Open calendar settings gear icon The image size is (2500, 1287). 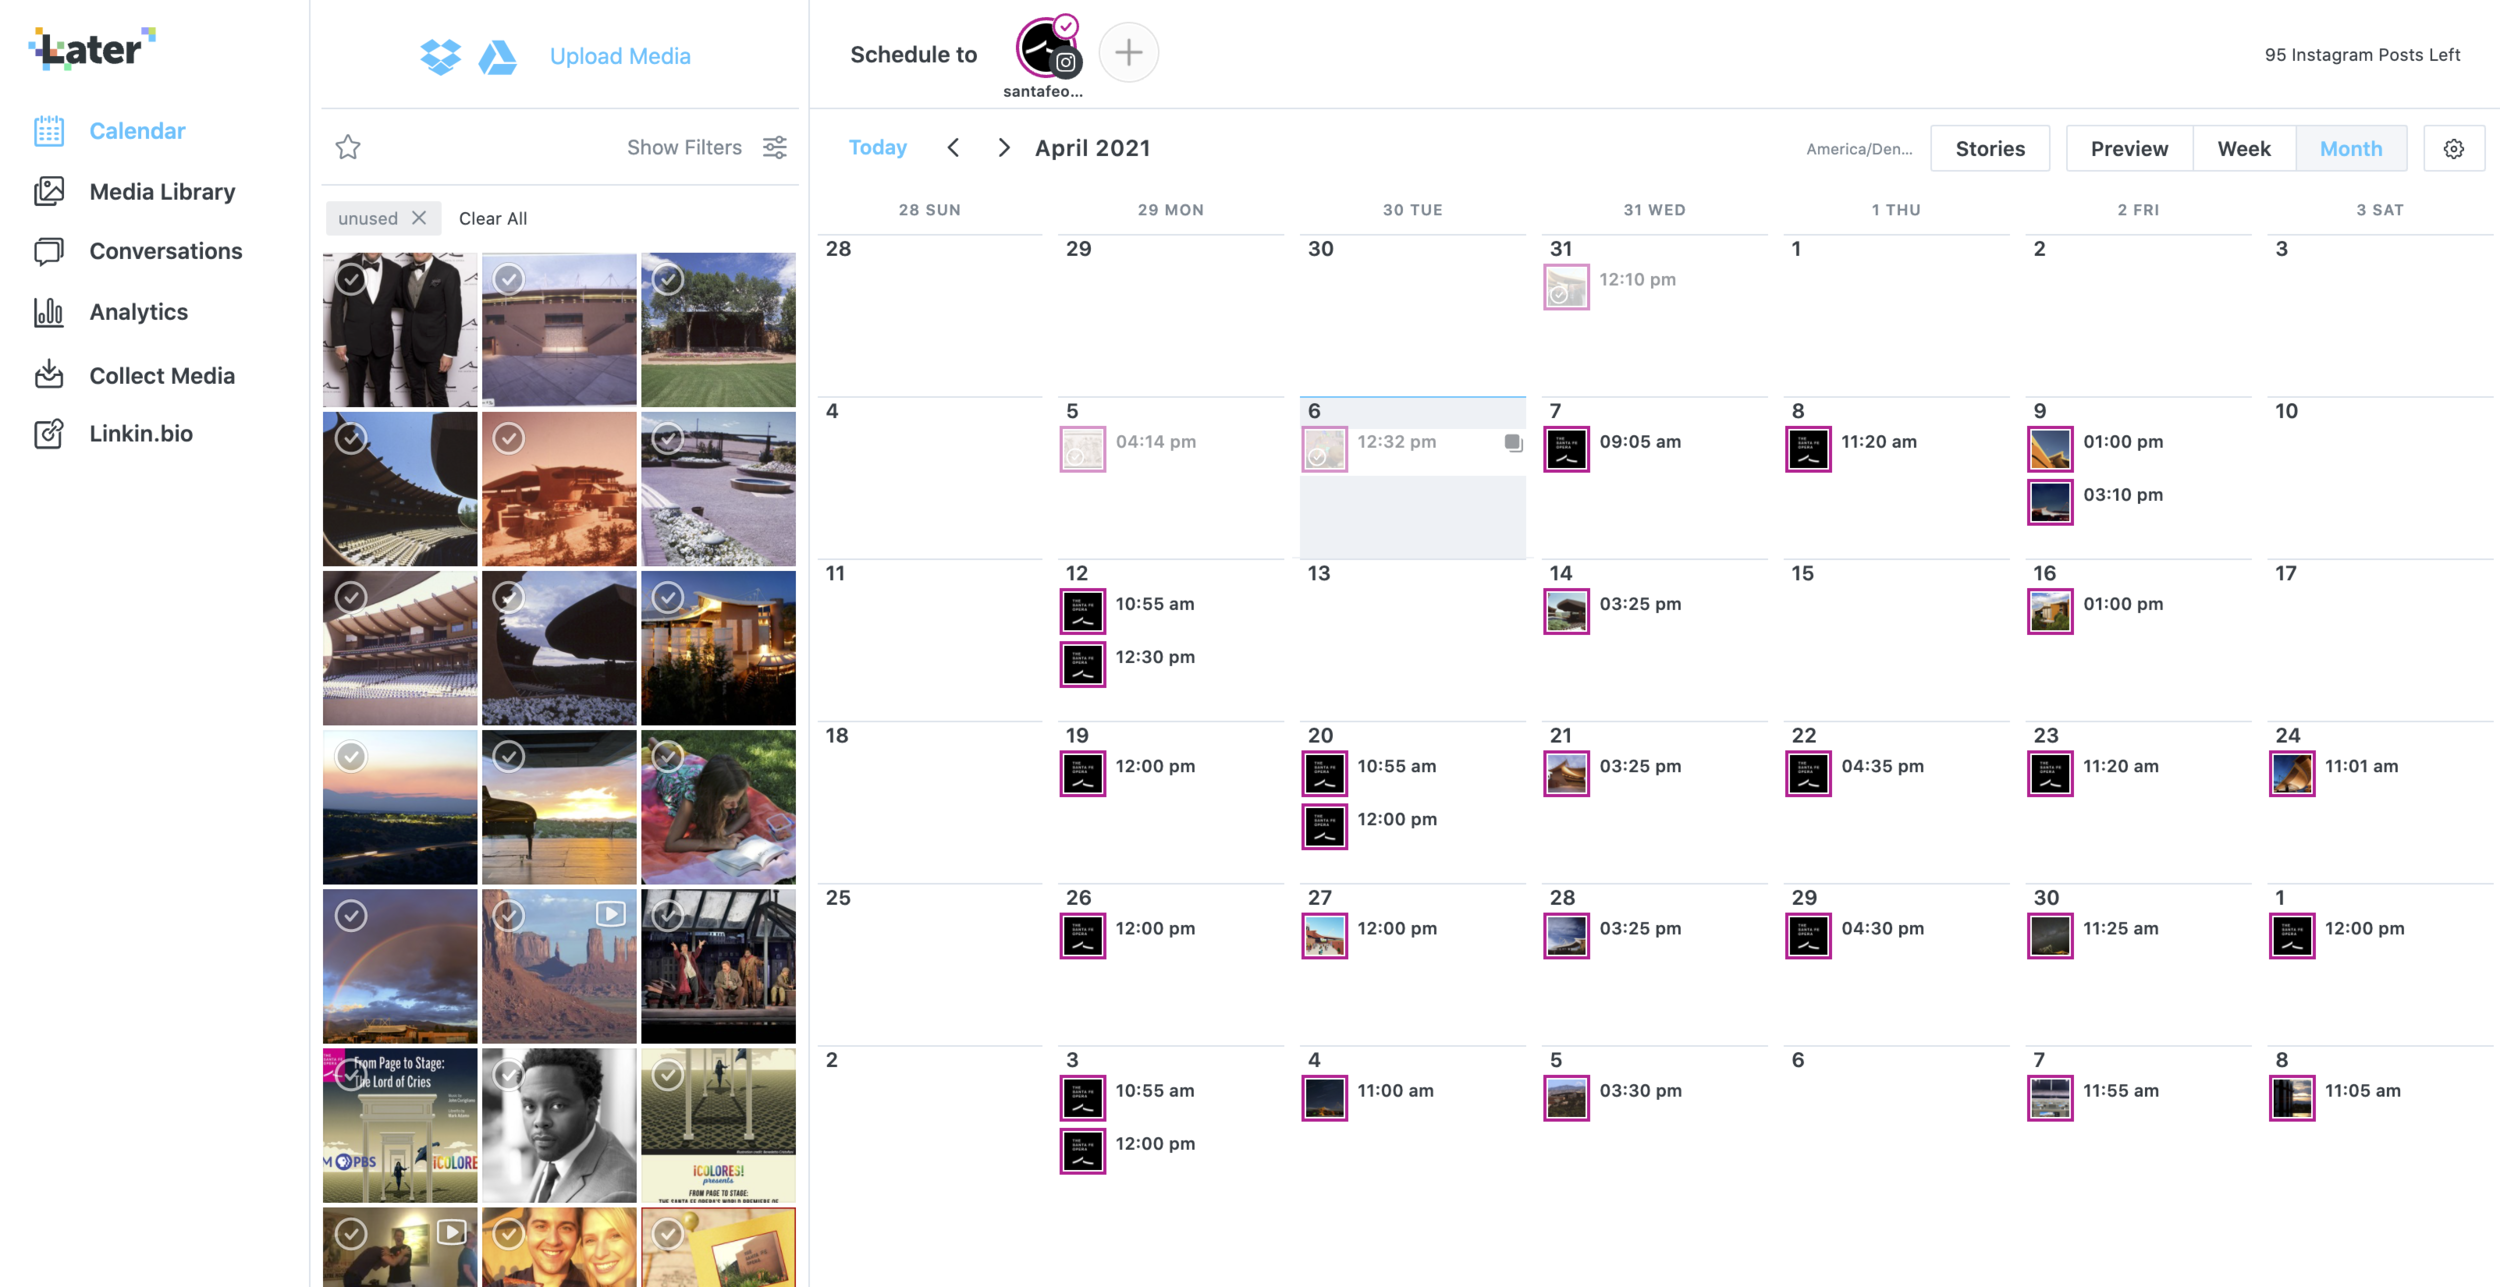(x=2453, y=149)
